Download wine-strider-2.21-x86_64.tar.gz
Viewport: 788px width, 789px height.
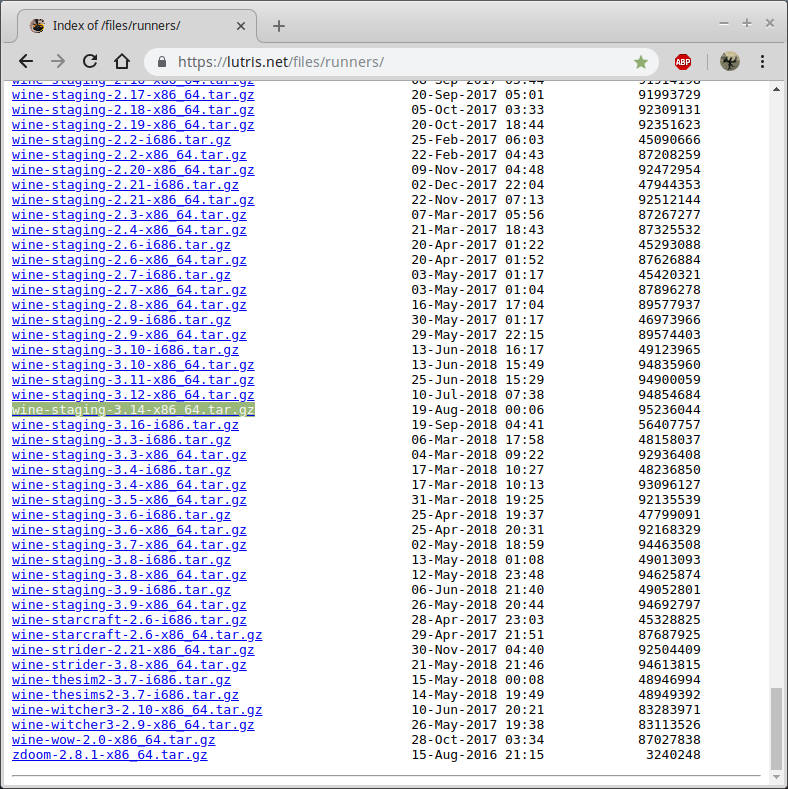133,650
